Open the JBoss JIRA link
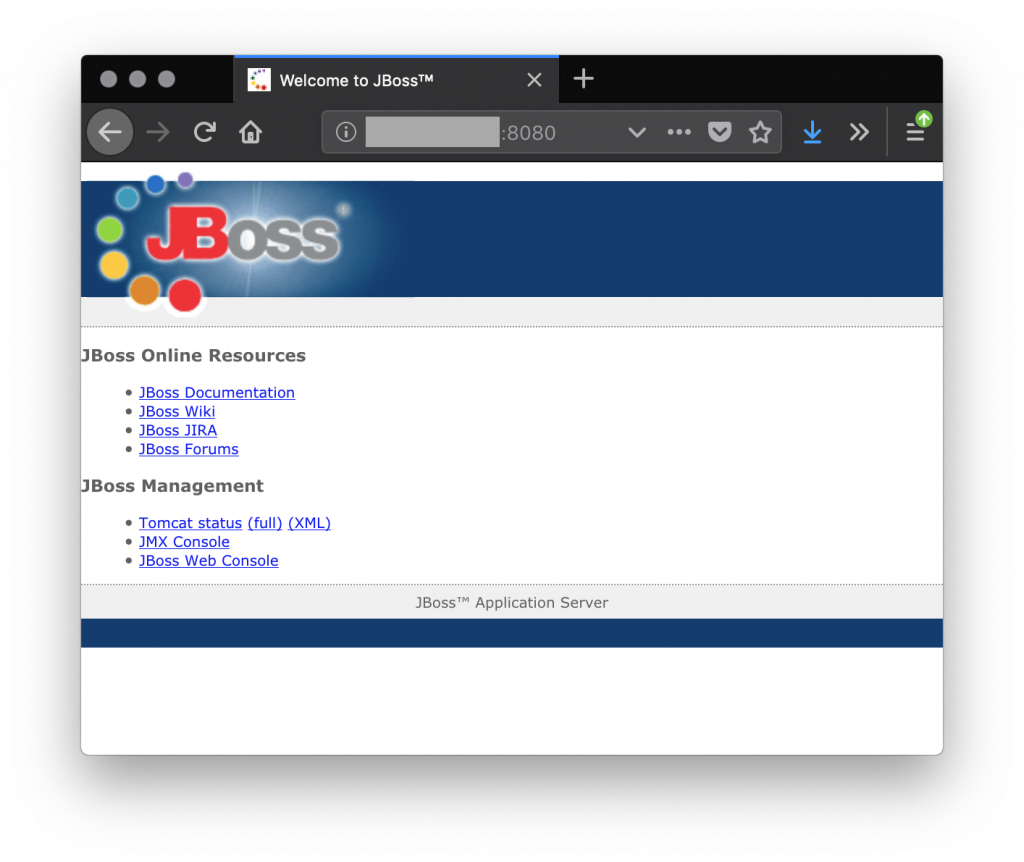The image size is (1024, 862). 178,430
